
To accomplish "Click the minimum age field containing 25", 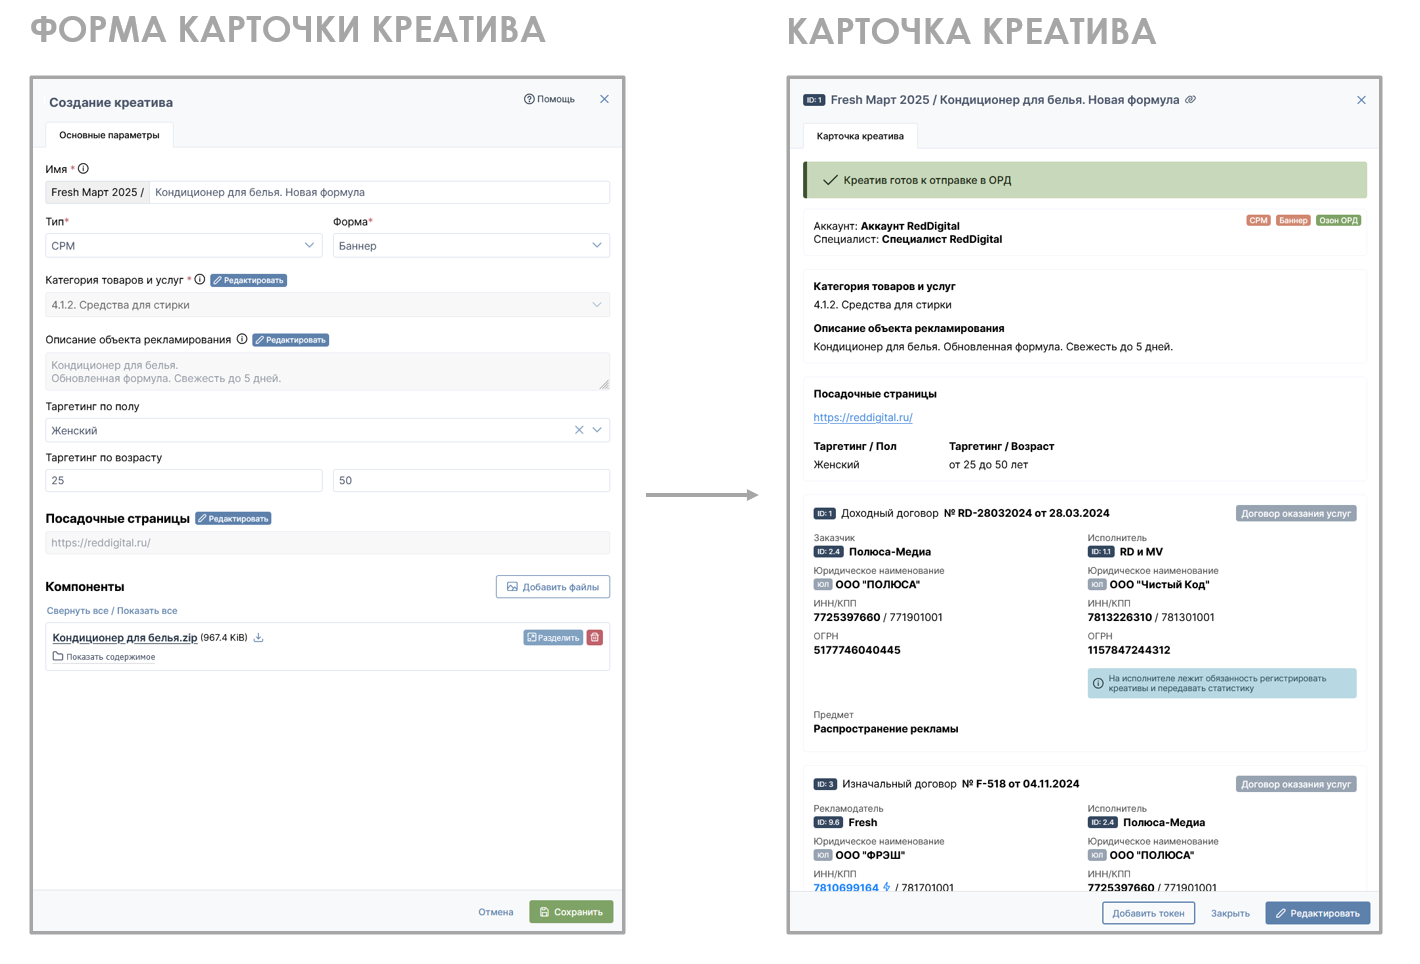I will (183, 481).
